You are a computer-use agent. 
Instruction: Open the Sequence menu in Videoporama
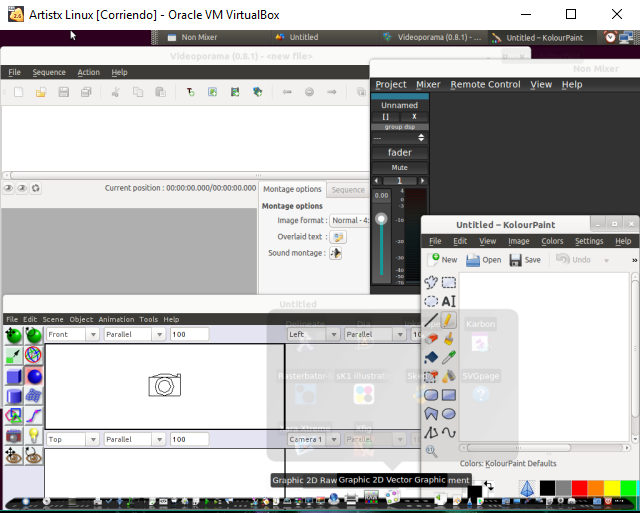(48, 72)
